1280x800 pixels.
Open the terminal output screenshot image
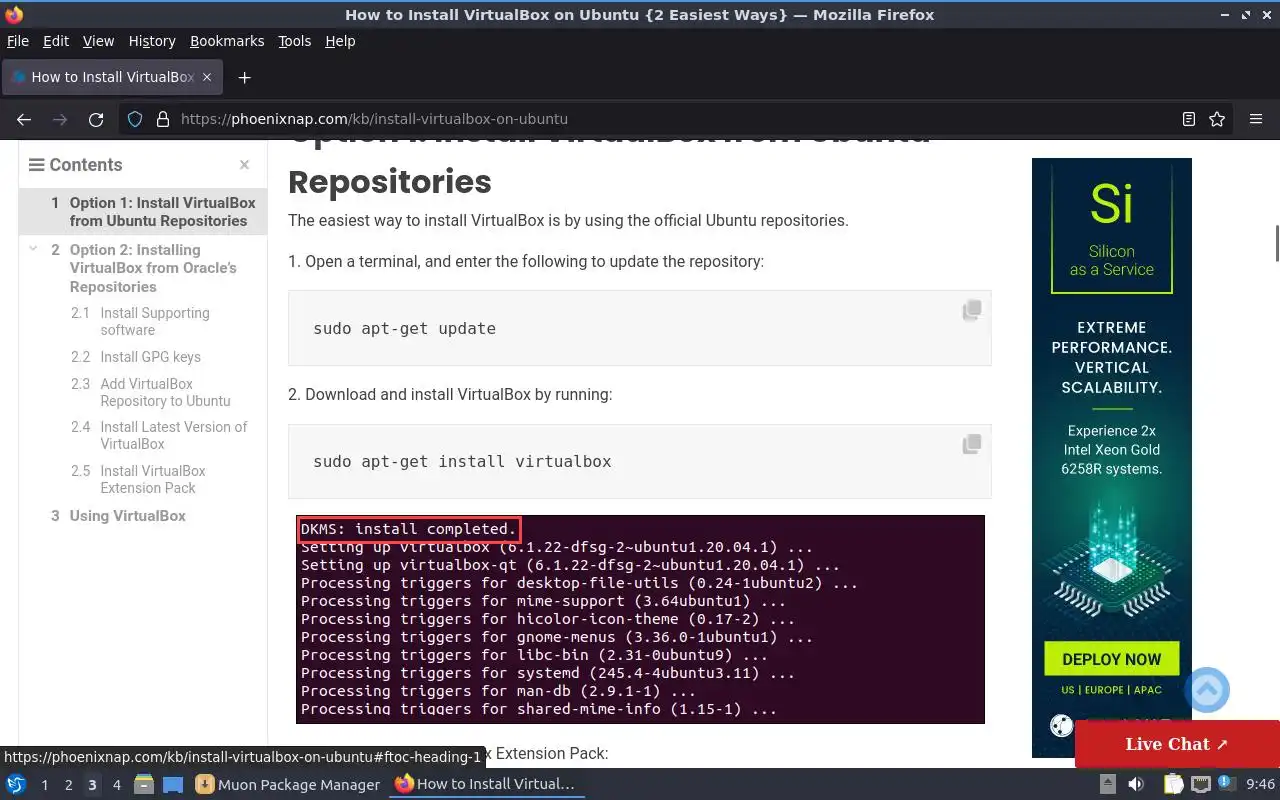[640, 619]
